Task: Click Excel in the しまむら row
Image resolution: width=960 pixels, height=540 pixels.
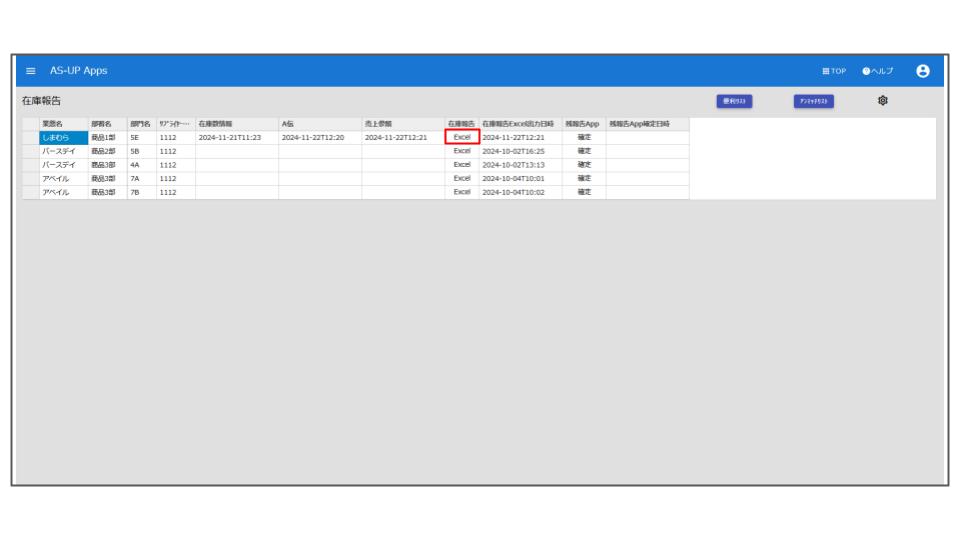Action: pos(462,137)
